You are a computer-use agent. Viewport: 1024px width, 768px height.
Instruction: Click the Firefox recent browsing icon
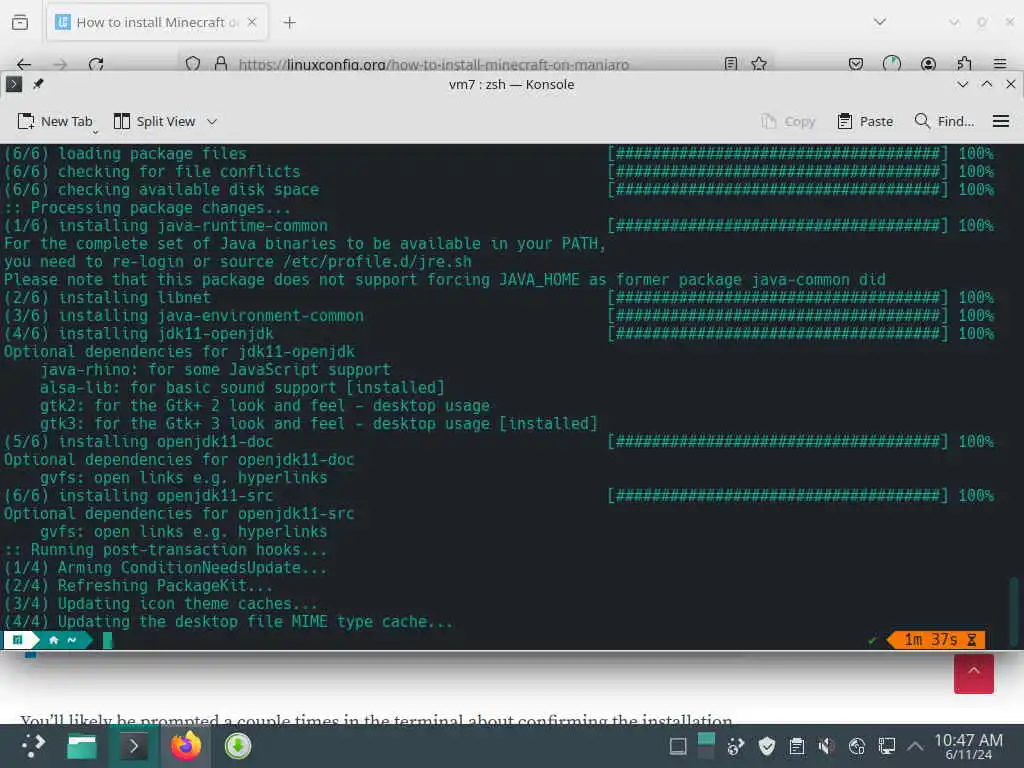point(20,22)
